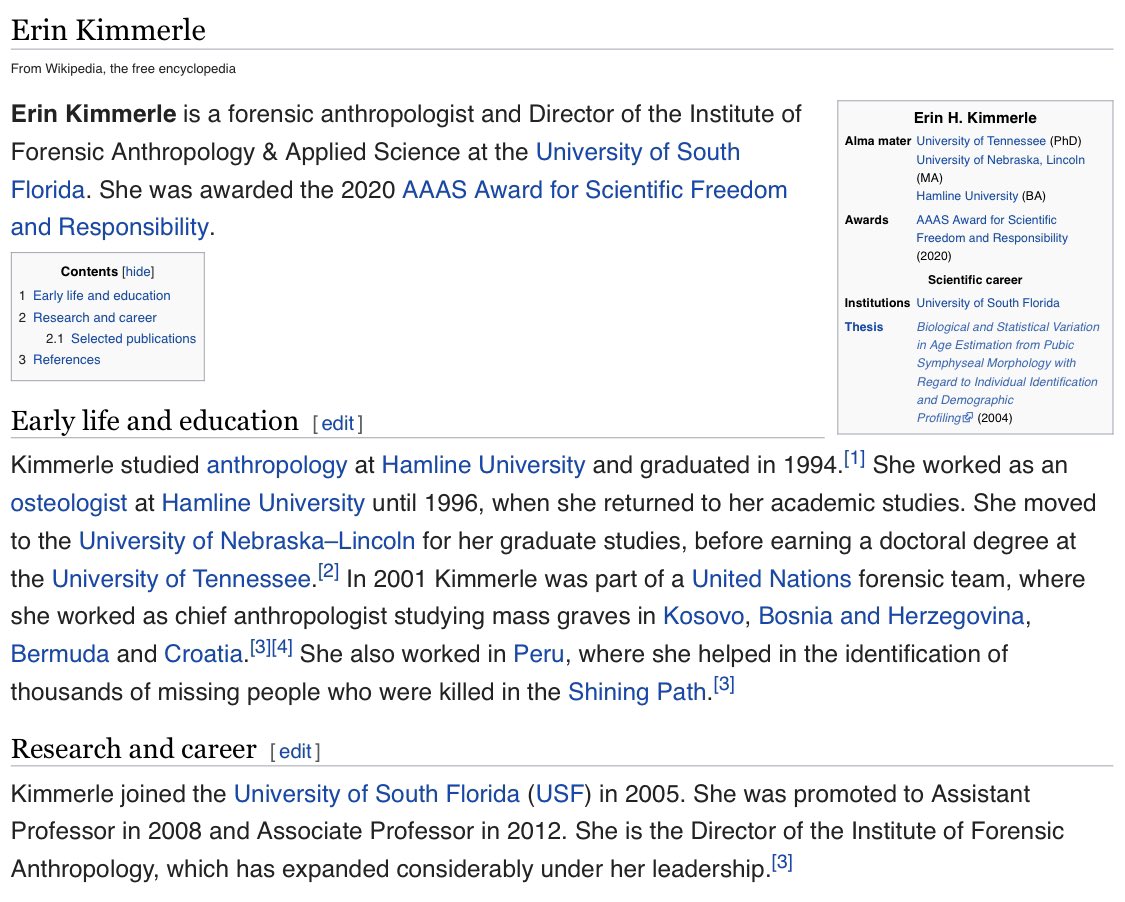Image resolution: width=1125 pixels, height=902 pixels.
Task: Click external link icon after Profiling
Action: [x=968, y=418]
